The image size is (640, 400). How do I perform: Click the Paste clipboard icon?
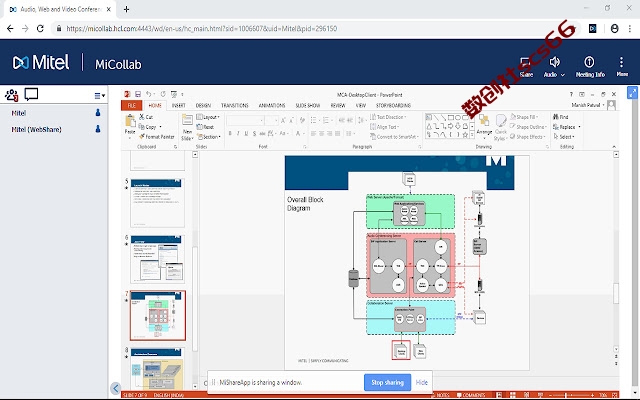click(x=130, y=121)
